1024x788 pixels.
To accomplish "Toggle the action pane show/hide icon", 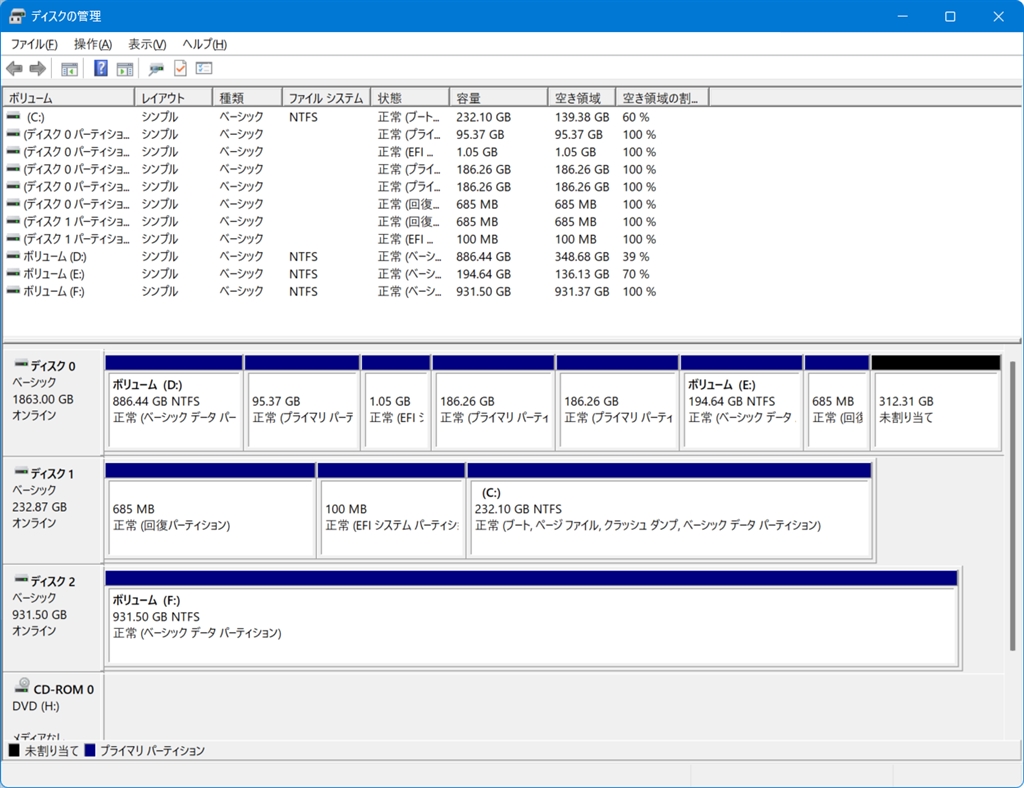I will (125, 69).
